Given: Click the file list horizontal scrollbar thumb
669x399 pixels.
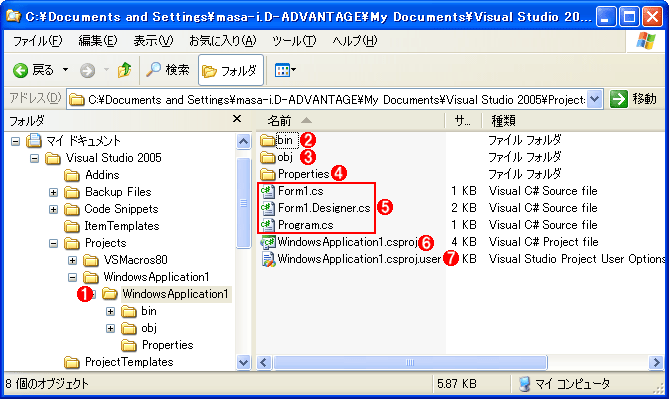Looking at the screenshot, I should [410, 363].
